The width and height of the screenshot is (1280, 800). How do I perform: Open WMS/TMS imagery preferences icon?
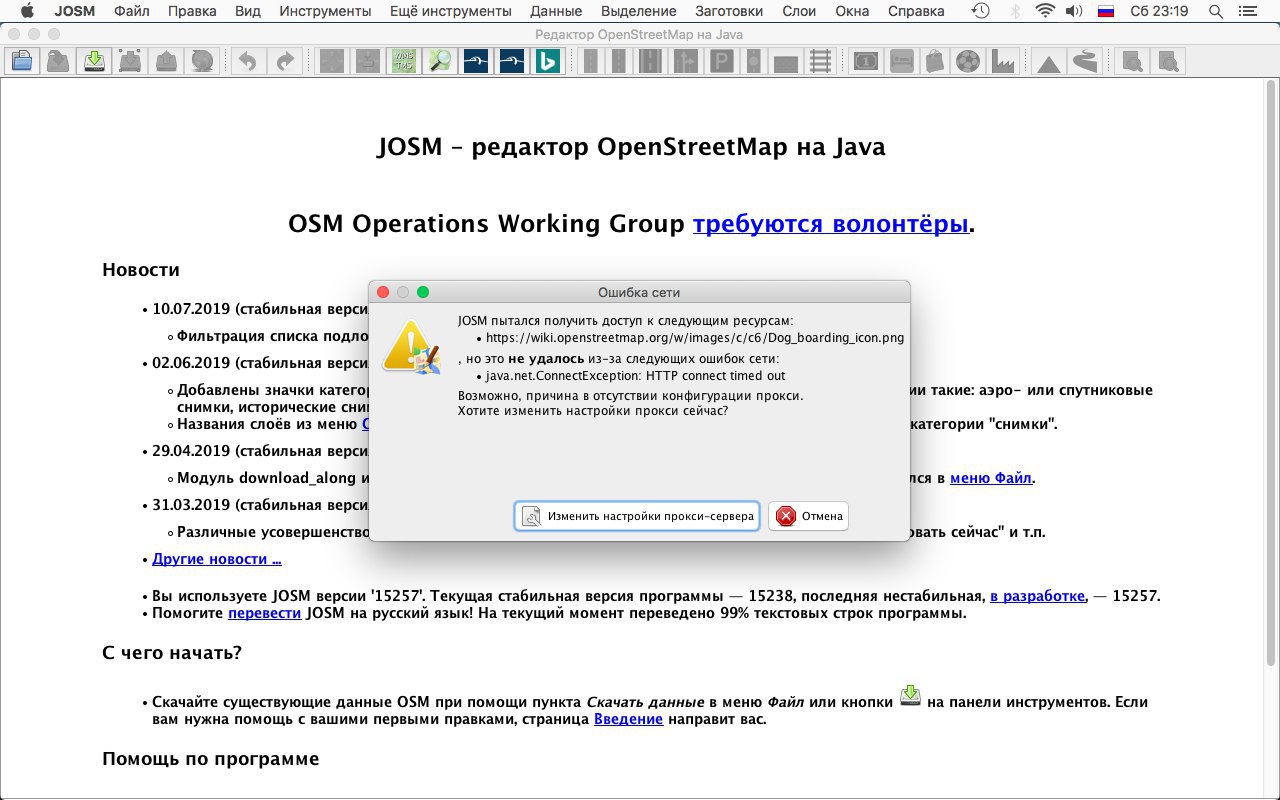404,61
